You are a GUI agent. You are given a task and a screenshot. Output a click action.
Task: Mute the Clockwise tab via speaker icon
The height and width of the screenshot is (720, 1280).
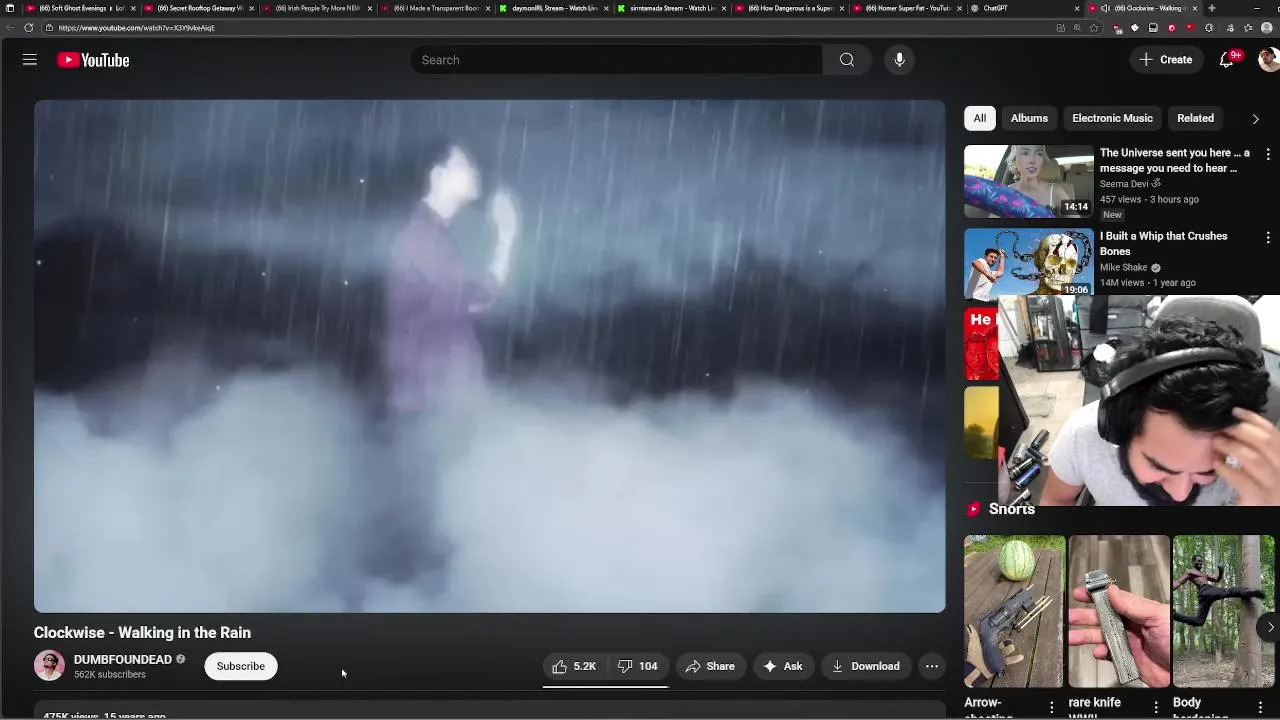point(1105,8)
